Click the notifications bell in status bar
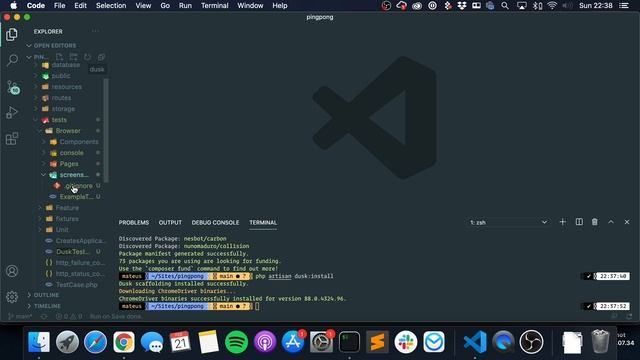 pyautogui.click(x=629, y=316)
